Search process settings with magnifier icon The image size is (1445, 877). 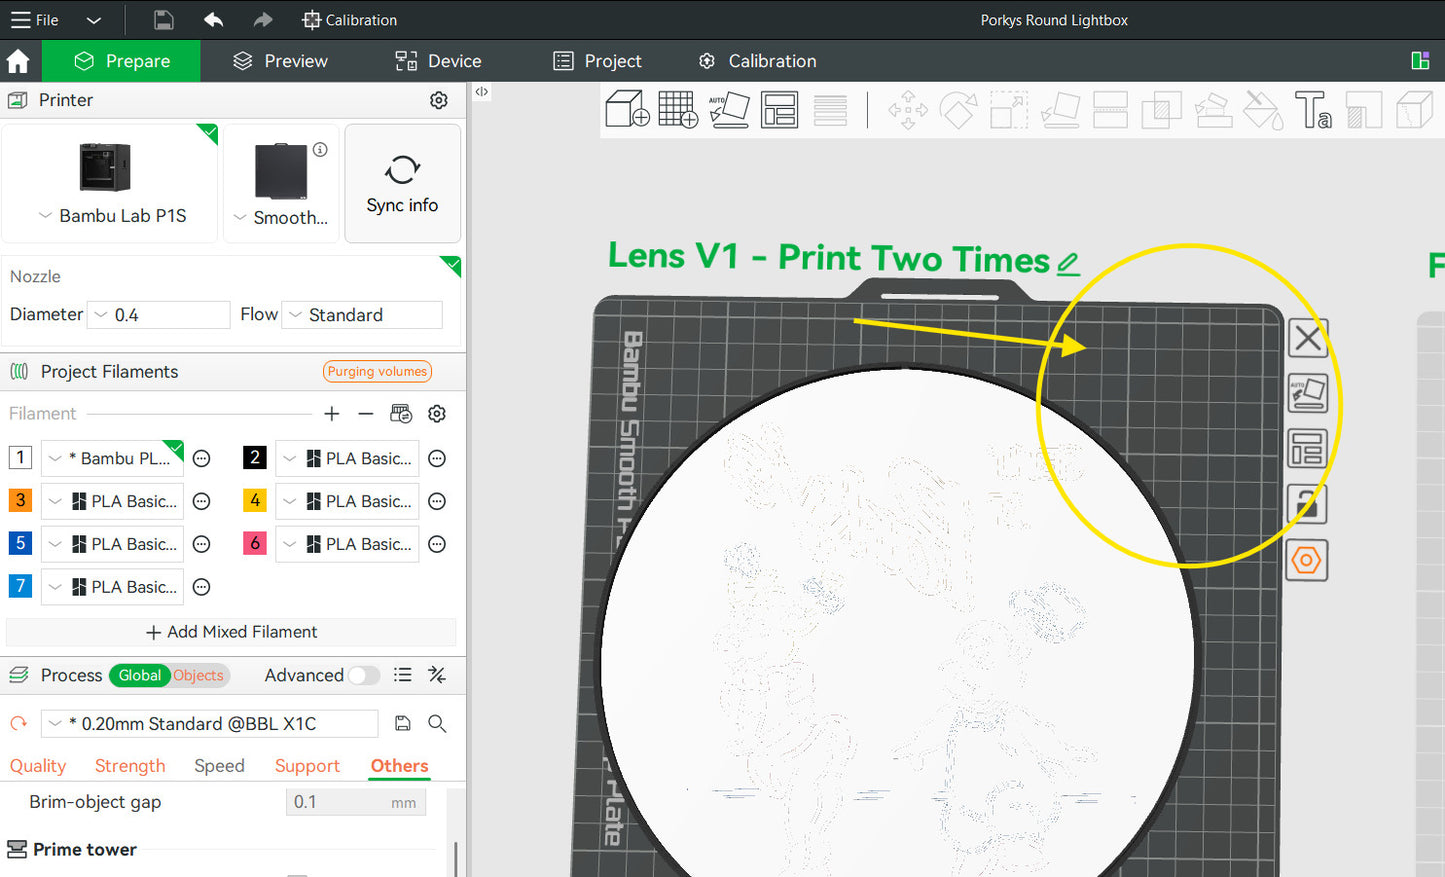point(437,724)
